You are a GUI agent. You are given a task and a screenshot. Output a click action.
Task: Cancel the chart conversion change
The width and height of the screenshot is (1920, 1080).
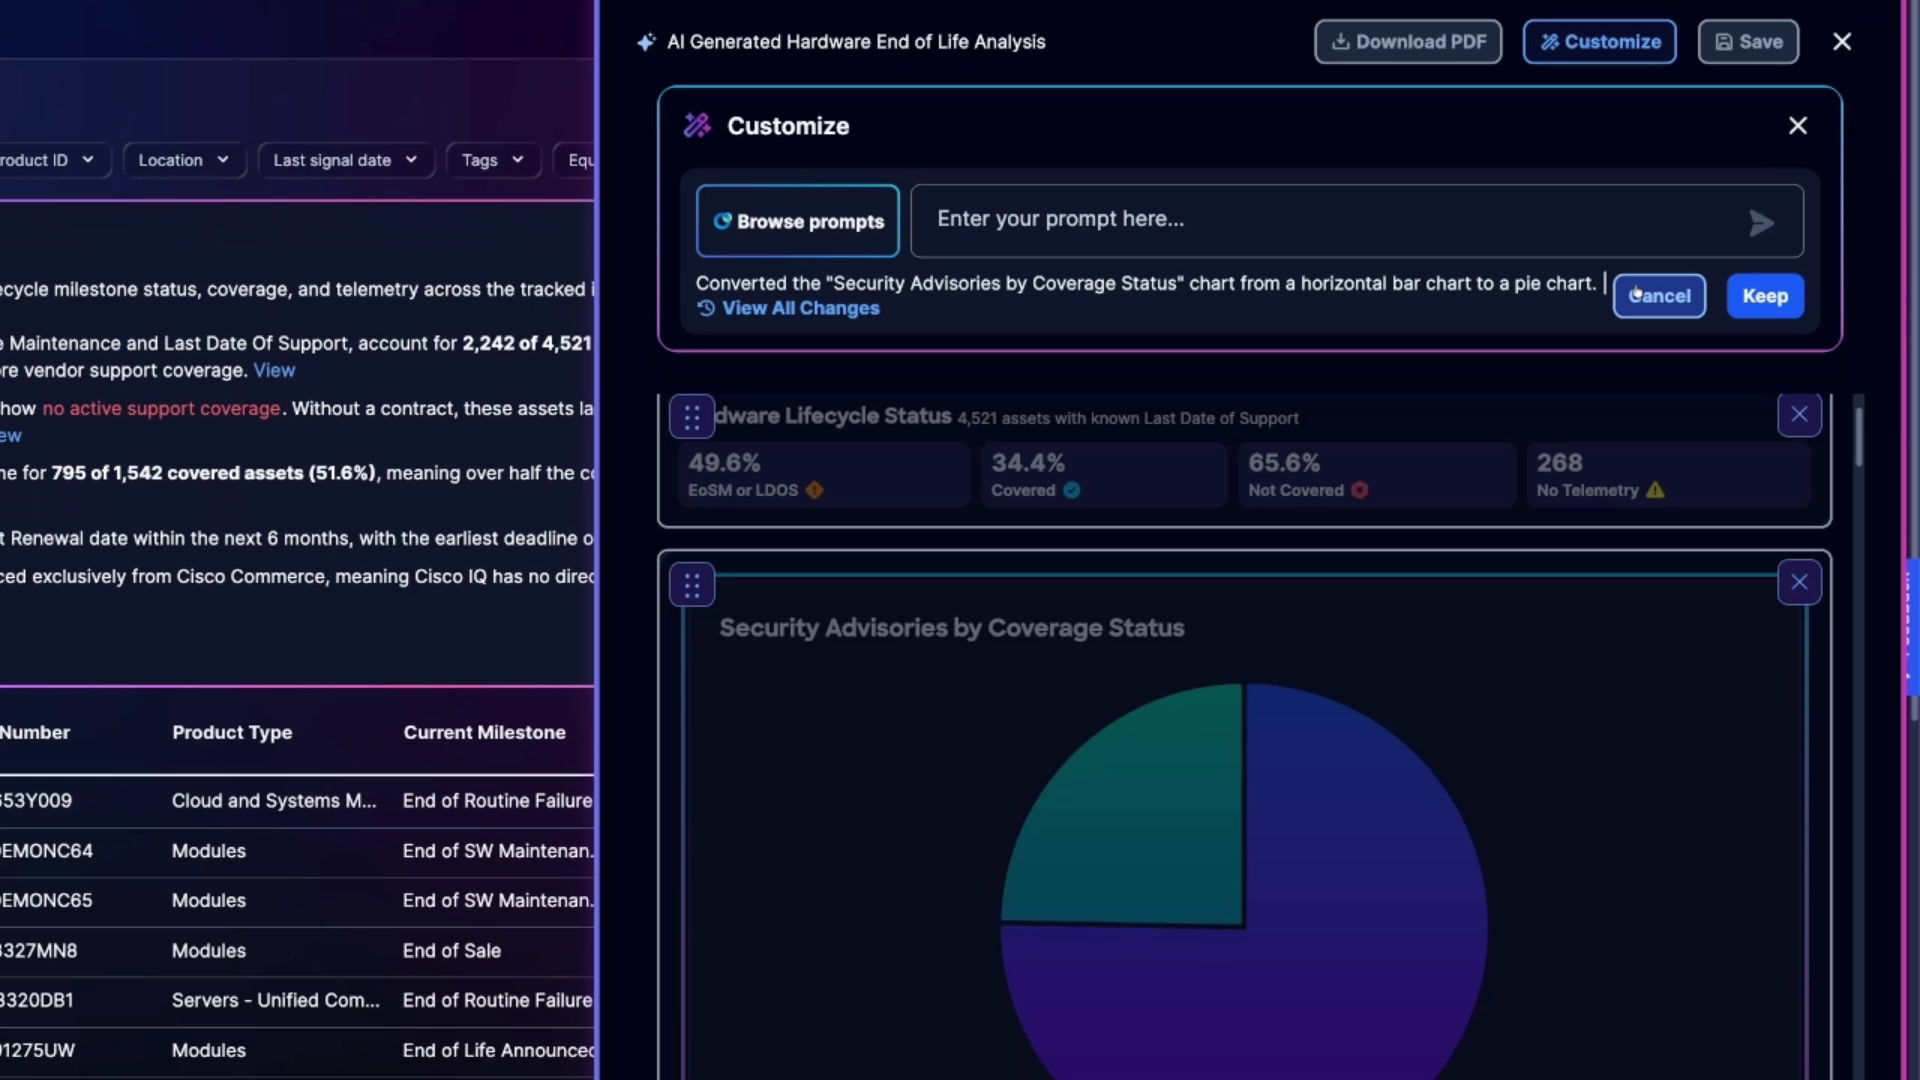(1659, 296)
